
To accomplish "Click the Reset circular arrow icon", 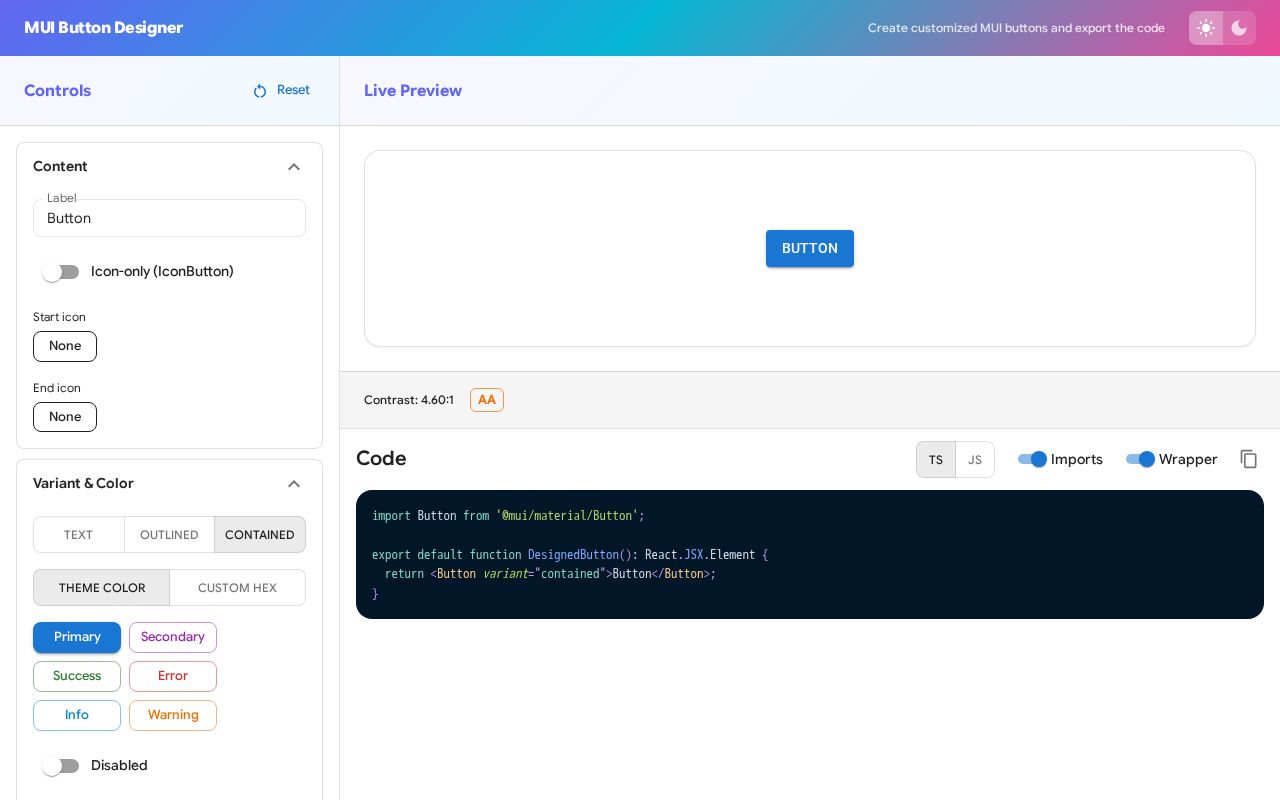I will pos(260,91).
